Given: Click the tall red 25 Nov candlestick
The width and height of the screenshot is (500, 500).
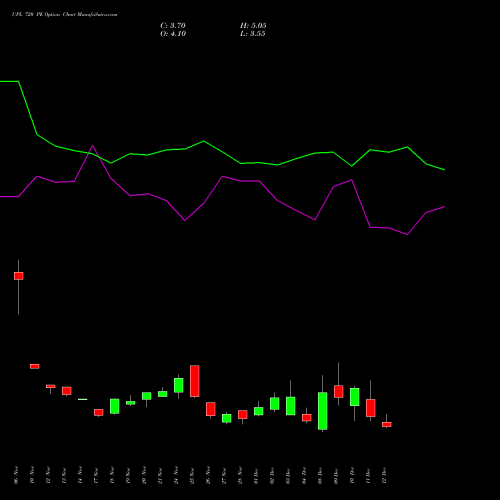Looking at the screenshot, I should (x=195, y=381).
